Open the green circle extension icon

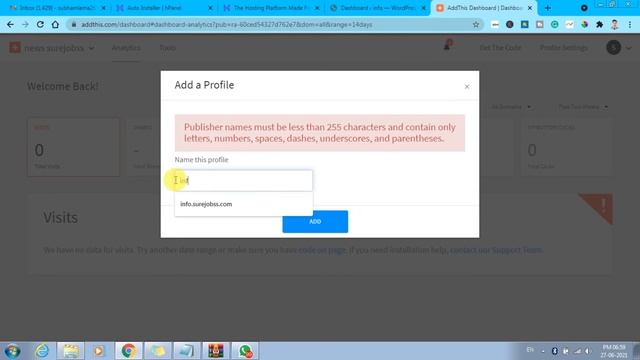(554, 24)
